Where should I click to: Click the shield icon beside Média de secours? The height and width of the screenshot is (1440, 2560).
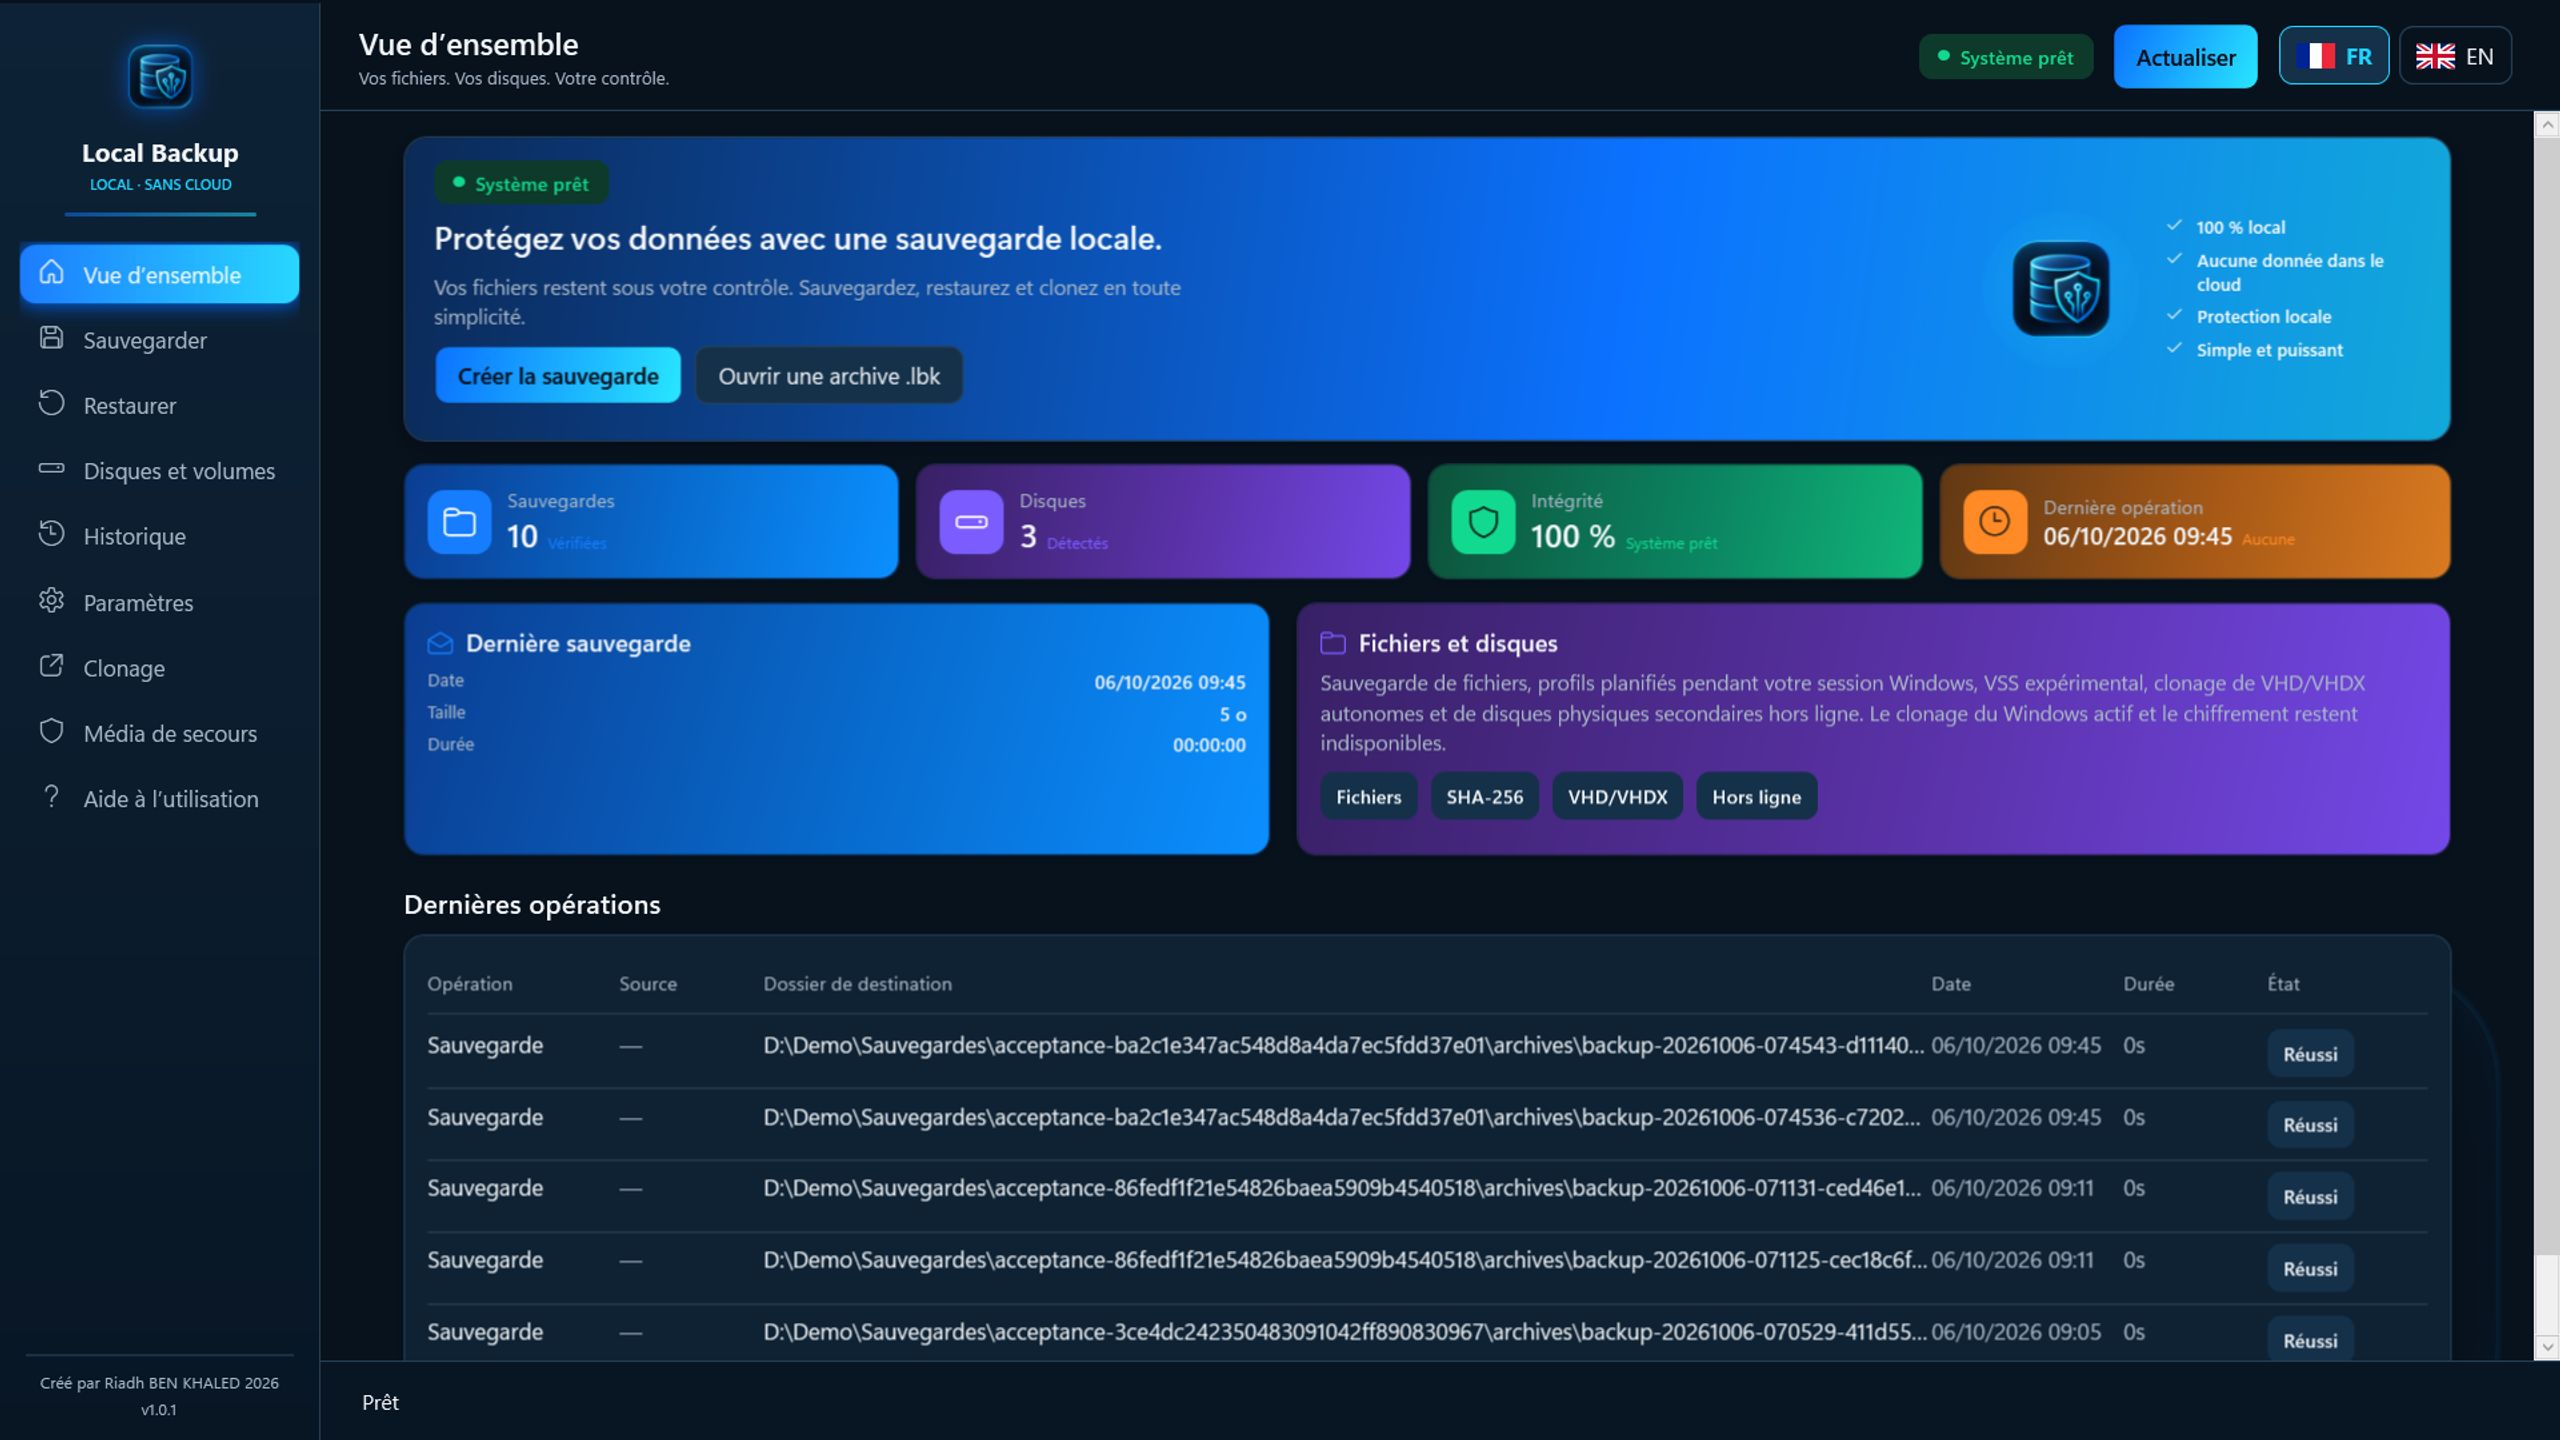pyautogui.click(x=51, y=731)
